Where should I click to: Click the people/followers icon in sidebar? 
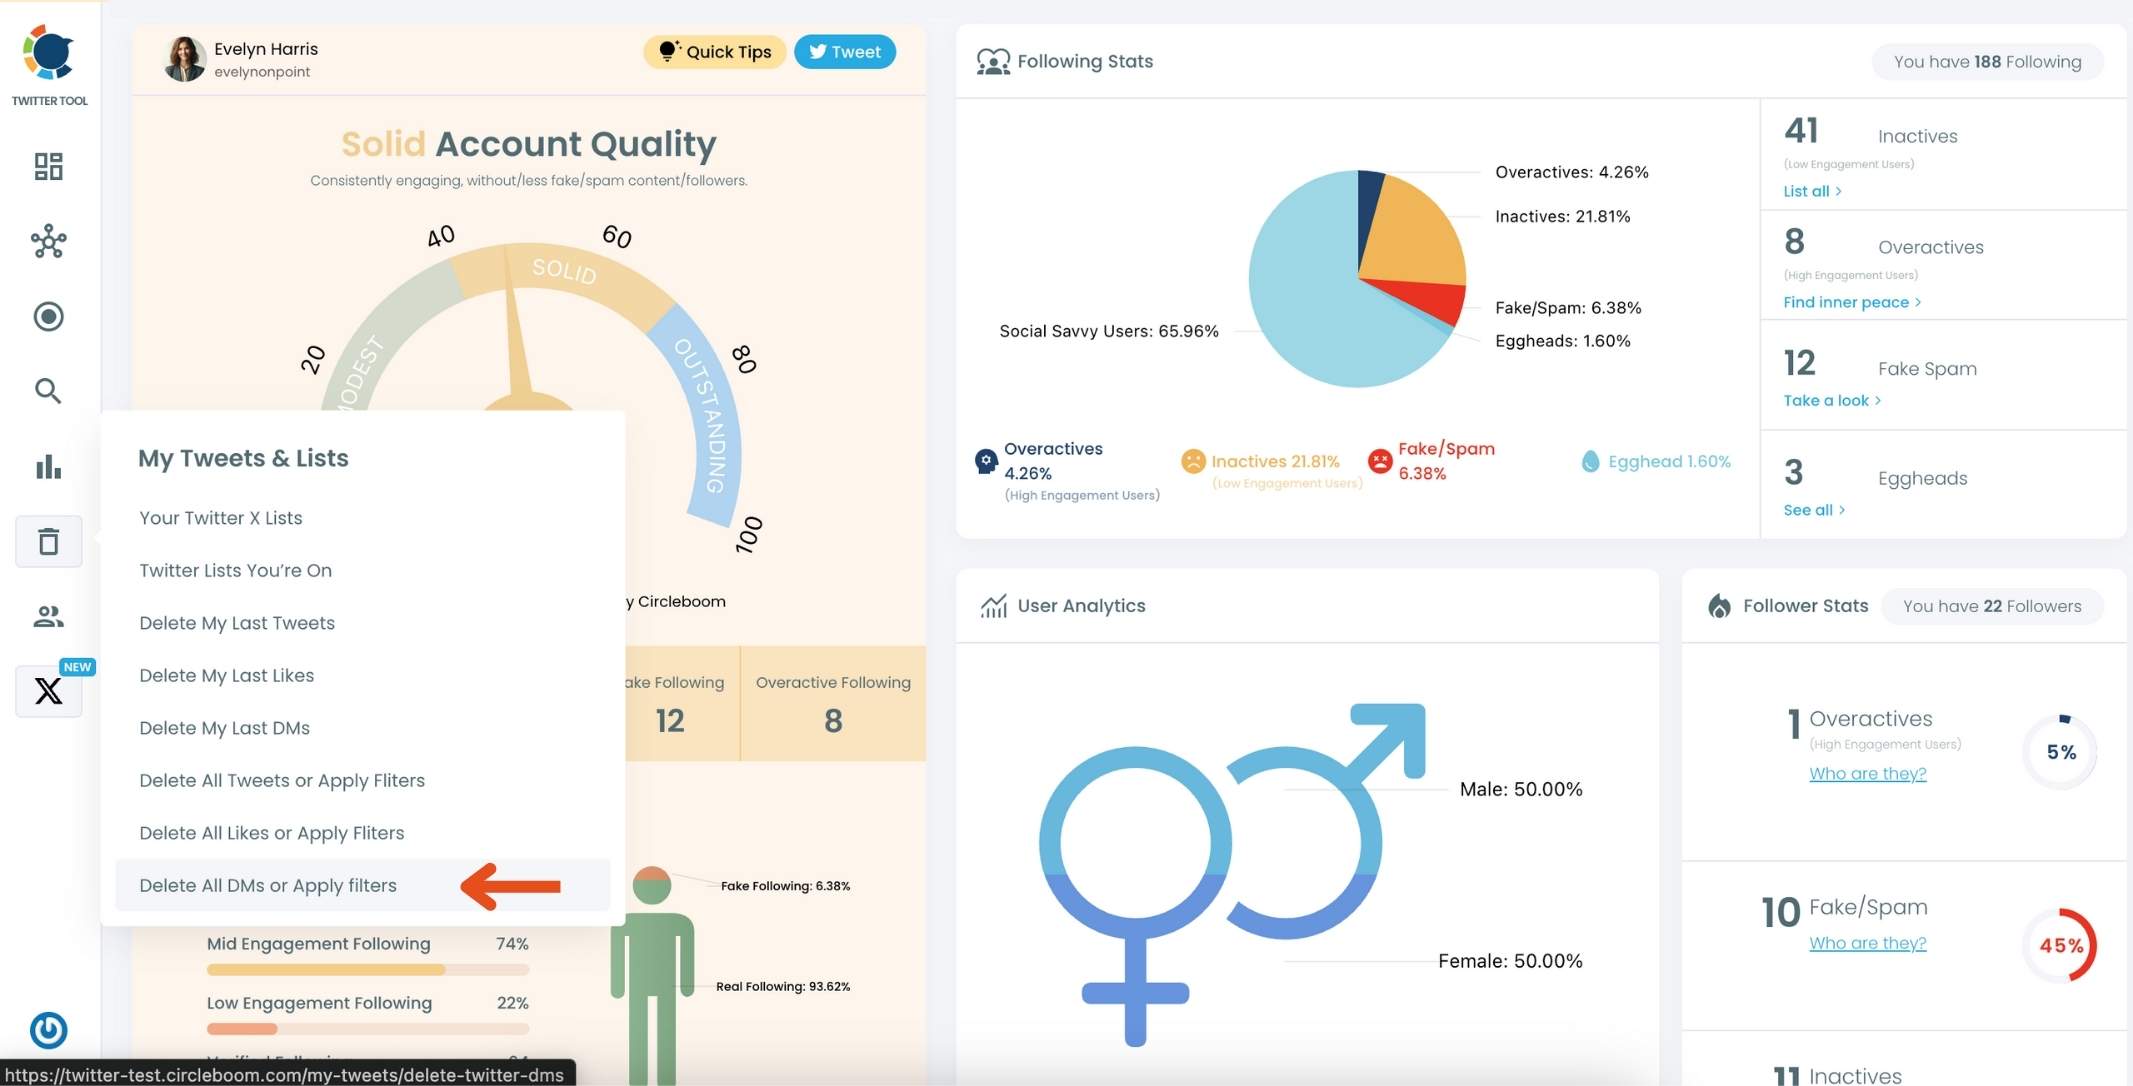pyautogui.click(x=50, y=615)
